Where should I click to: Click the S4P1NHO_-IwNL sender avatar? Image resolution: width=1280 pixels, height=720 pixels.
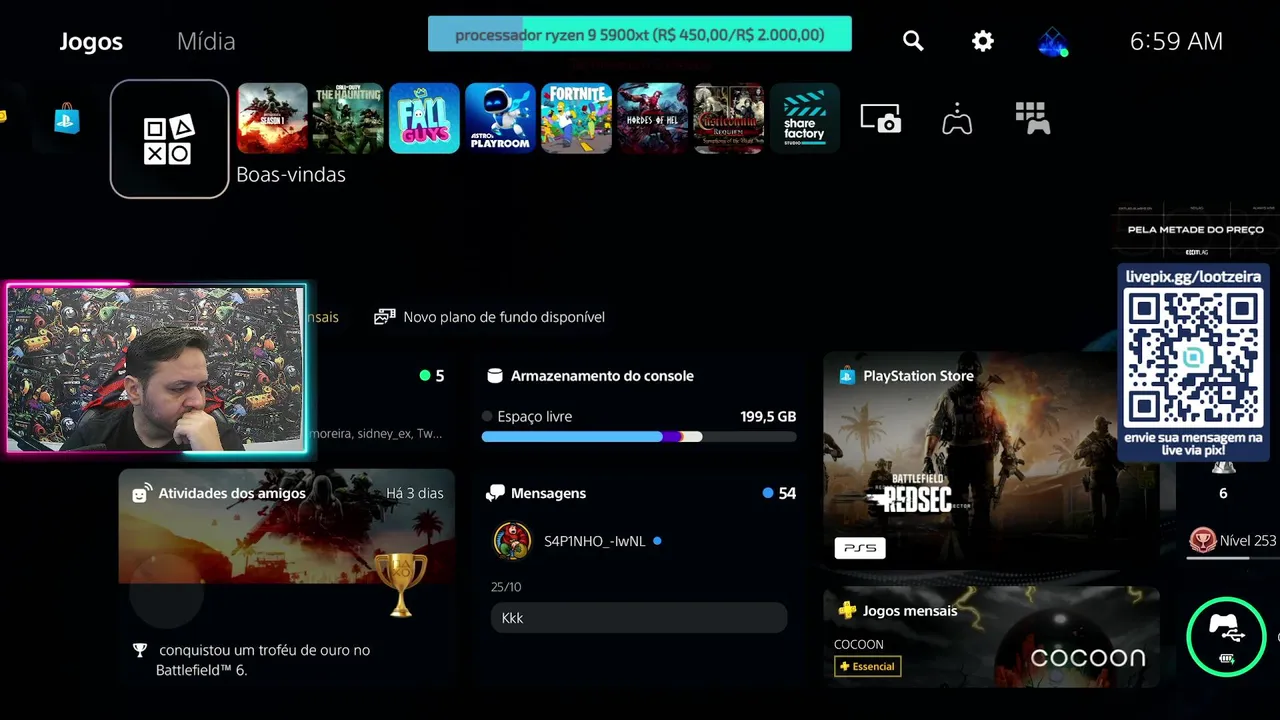(512, 541)
